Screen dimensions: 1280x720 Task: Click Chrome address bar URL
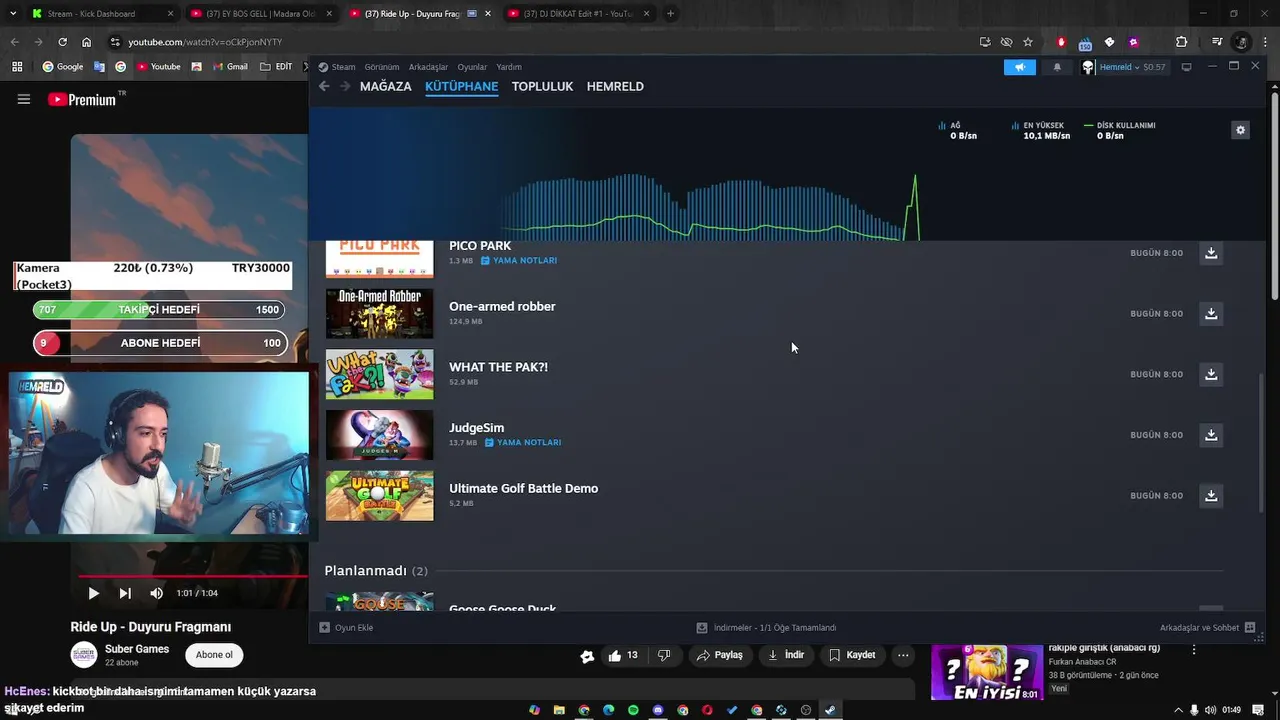205,42
